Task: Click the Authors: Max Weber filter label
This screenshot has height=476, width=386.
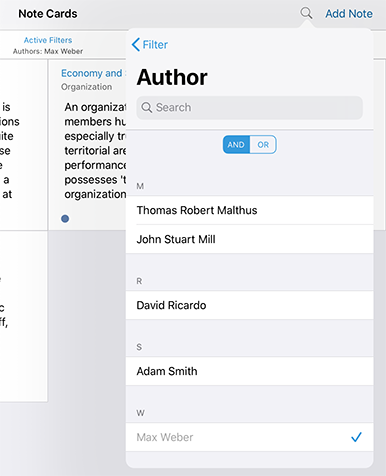Action: pyautogui.click(x=48, y=51)
